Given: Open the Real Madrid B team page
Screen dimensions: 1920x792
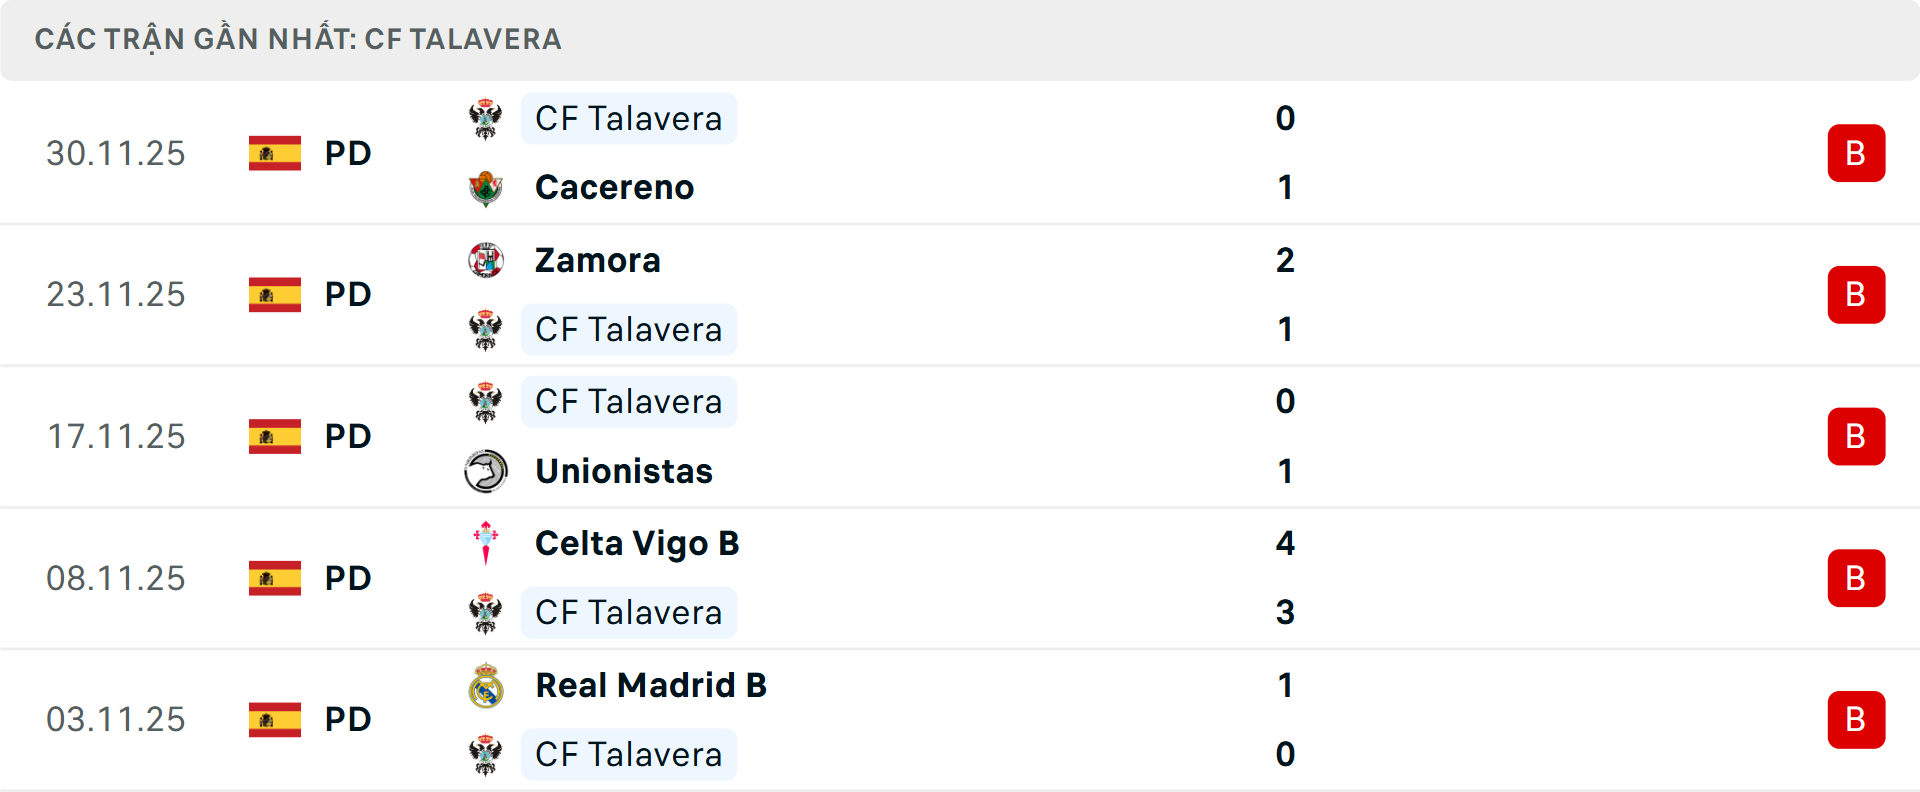Looking at the screenshot, I should [651, 685].
